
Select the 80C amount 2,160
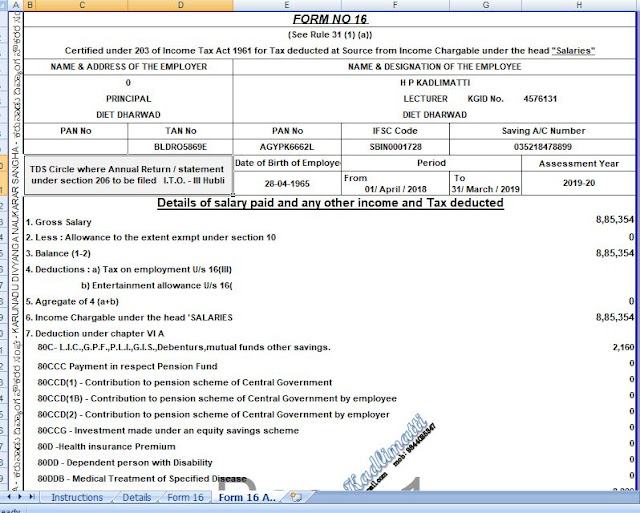[623, 347]
